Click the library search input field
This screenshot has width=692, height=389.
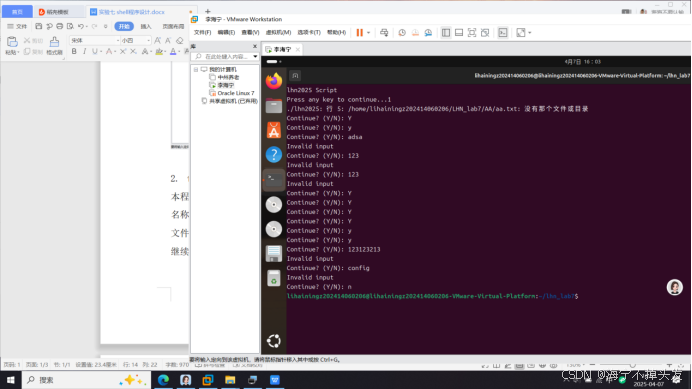(223, 57)
